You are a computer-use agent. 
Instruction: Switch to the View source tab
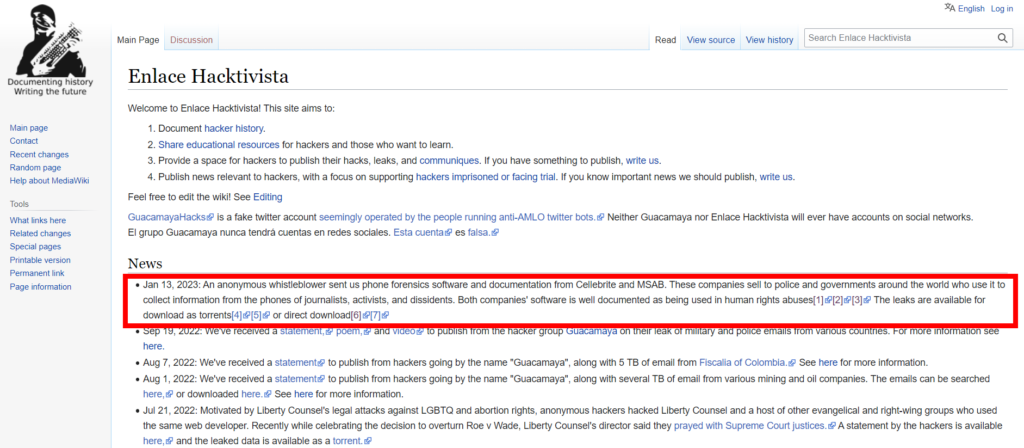tap(710, 40)
